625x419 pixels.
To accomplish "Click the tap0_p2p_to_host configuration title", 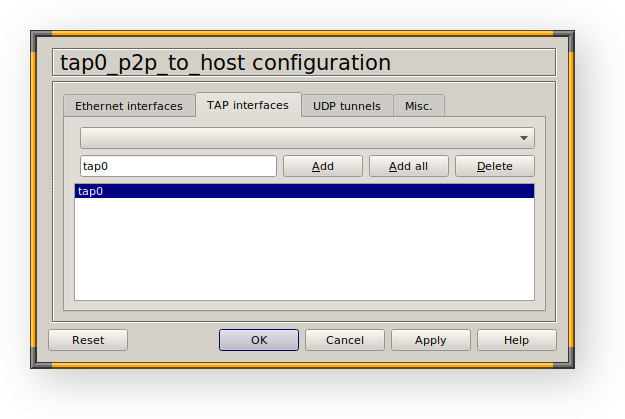I will pyautogui.click(x=225, y=63).
